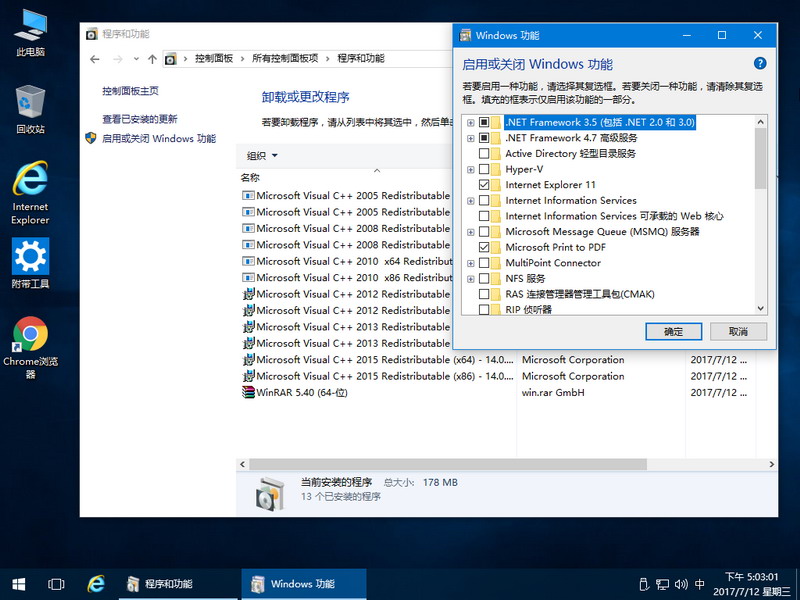
Task: Select WinRAR 5.40 (64-位) row
Action: (x=495, y=392)
